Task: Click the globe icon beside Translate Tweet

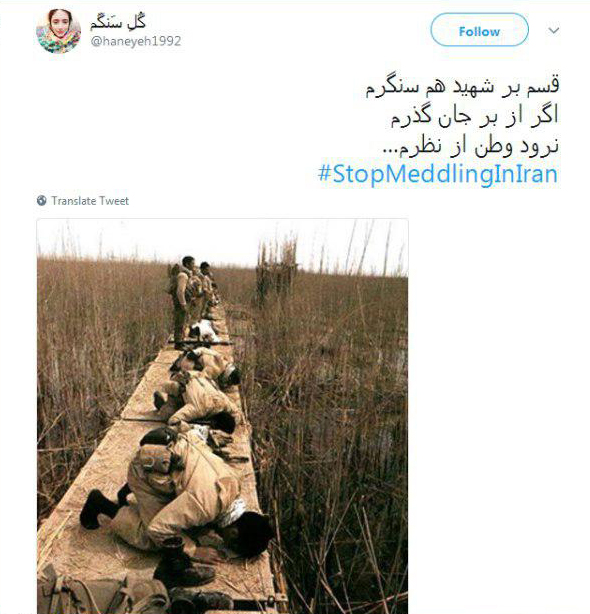Action: point(41,200)
